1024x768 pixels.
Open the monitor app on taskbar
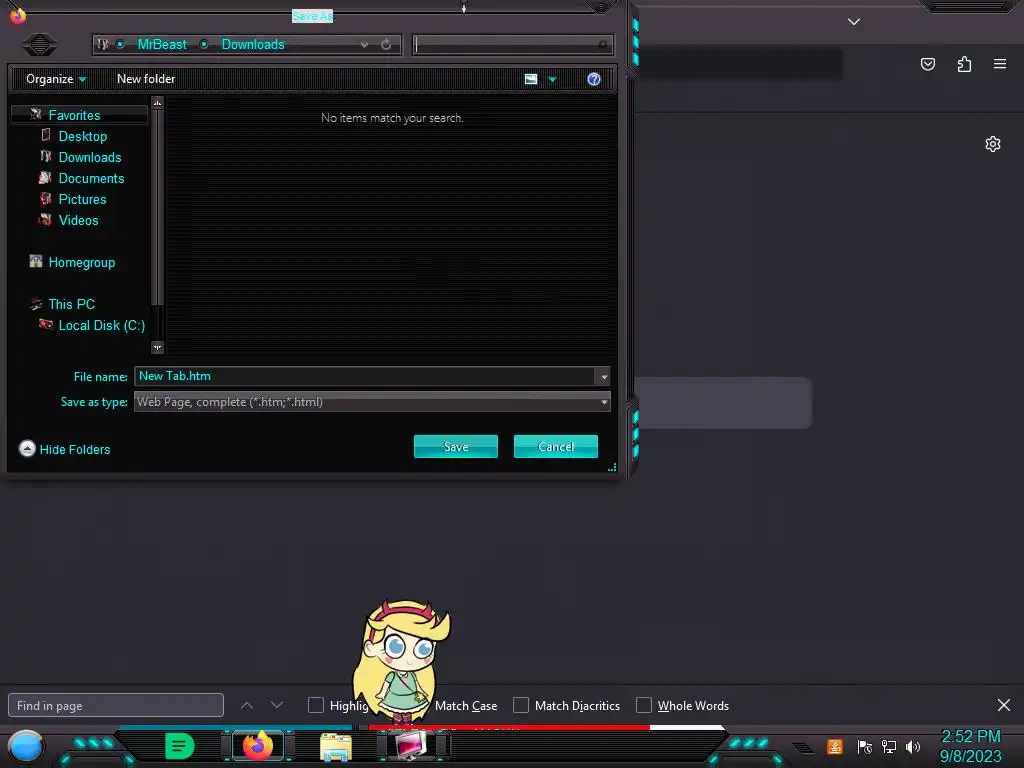pos(411,746)
